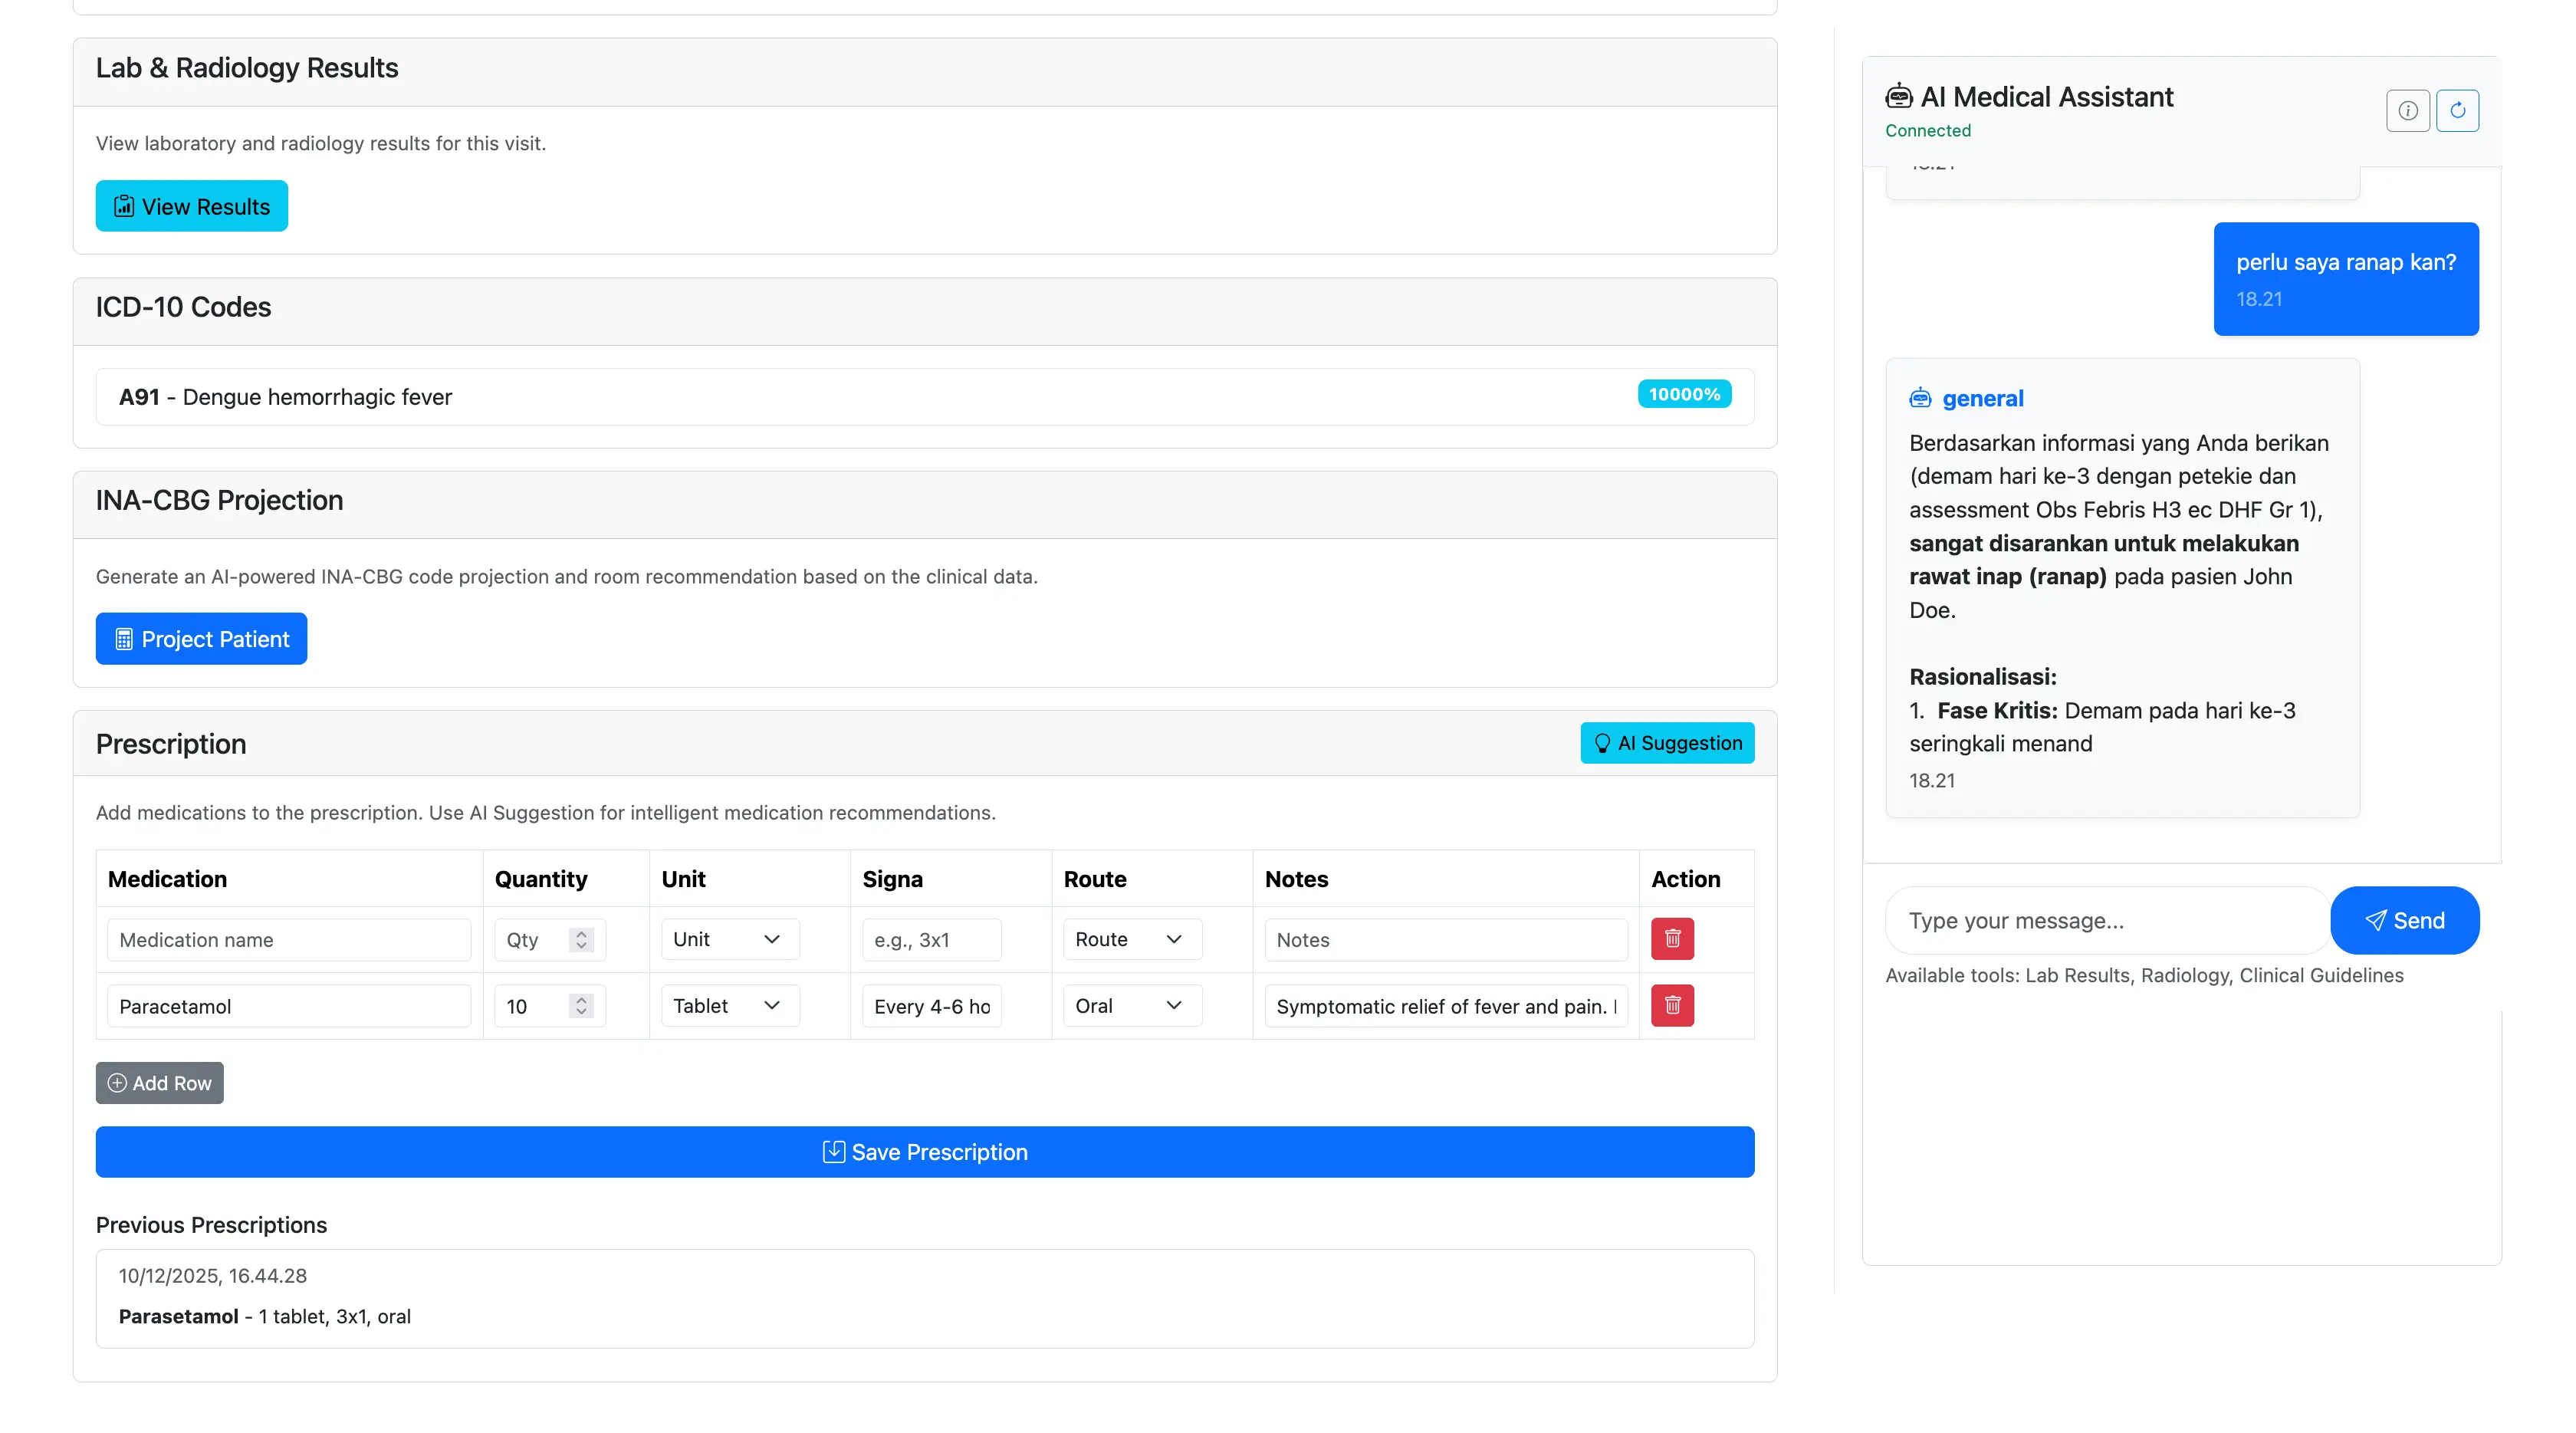Click Project Patient button

coord(201,639)
